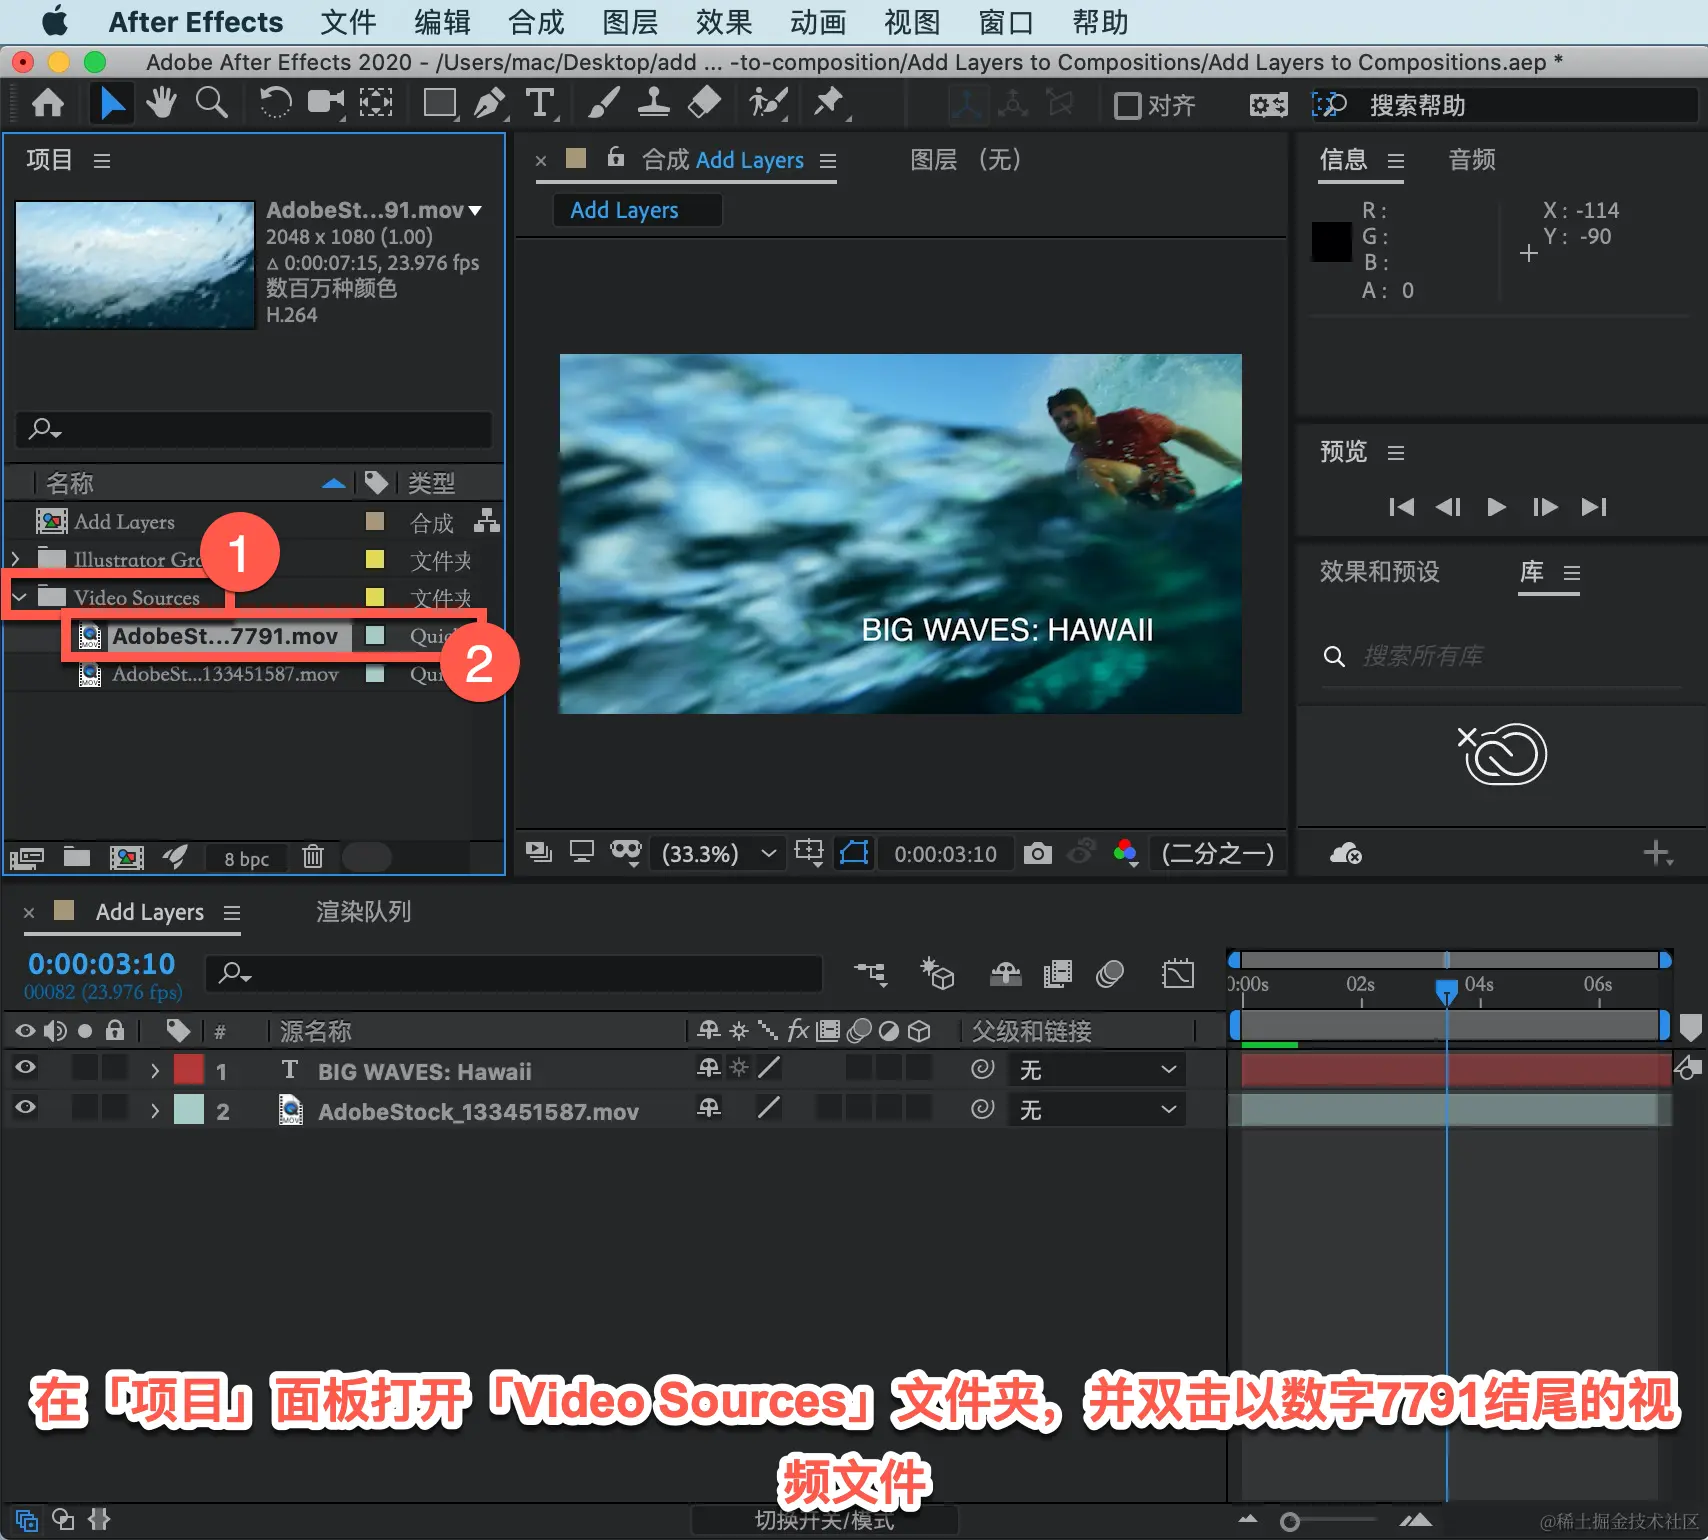Toggle the Draft 3D icon in timeline
Image resolution: width=1708 pixels, height=1540 pixels.
pos(938,973)
